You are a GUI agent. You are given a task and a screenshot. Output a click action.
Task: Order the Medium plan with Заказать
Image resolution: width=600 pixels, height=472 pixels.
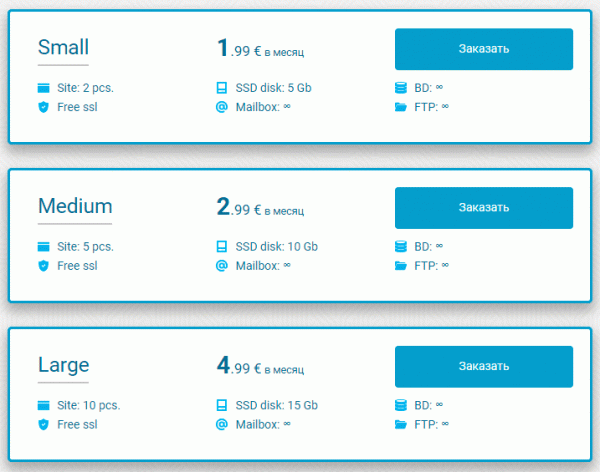(x=484, y=208)
